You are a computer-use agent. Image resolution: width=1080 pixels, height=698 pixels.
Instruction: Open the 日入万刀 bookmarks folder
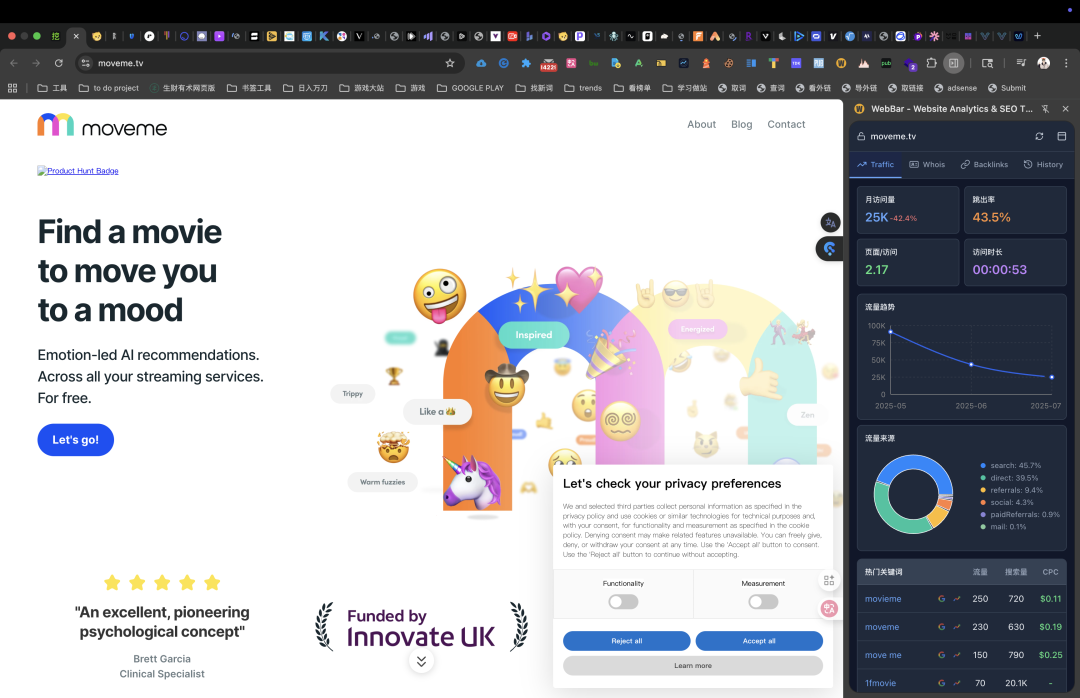point(305,88)
